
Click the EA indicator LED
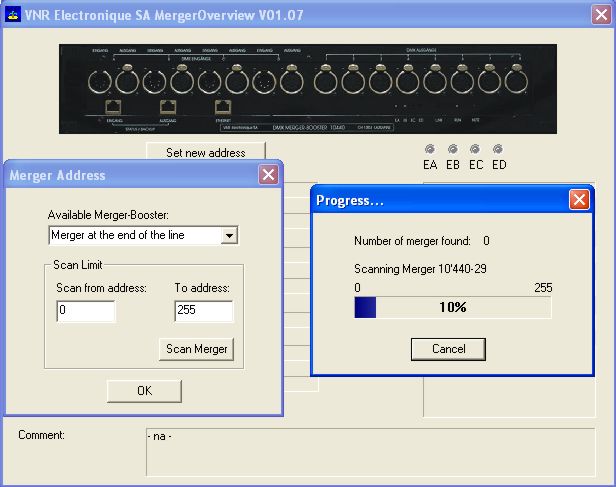(x=430, y=149)
